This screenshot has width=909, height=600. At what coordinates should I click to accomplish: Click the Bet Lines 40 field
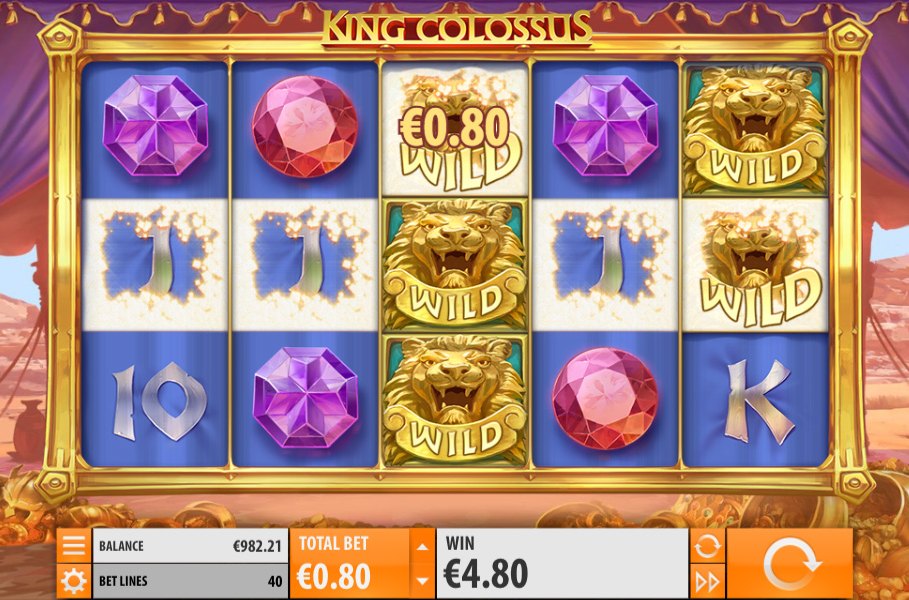[190, 581]
